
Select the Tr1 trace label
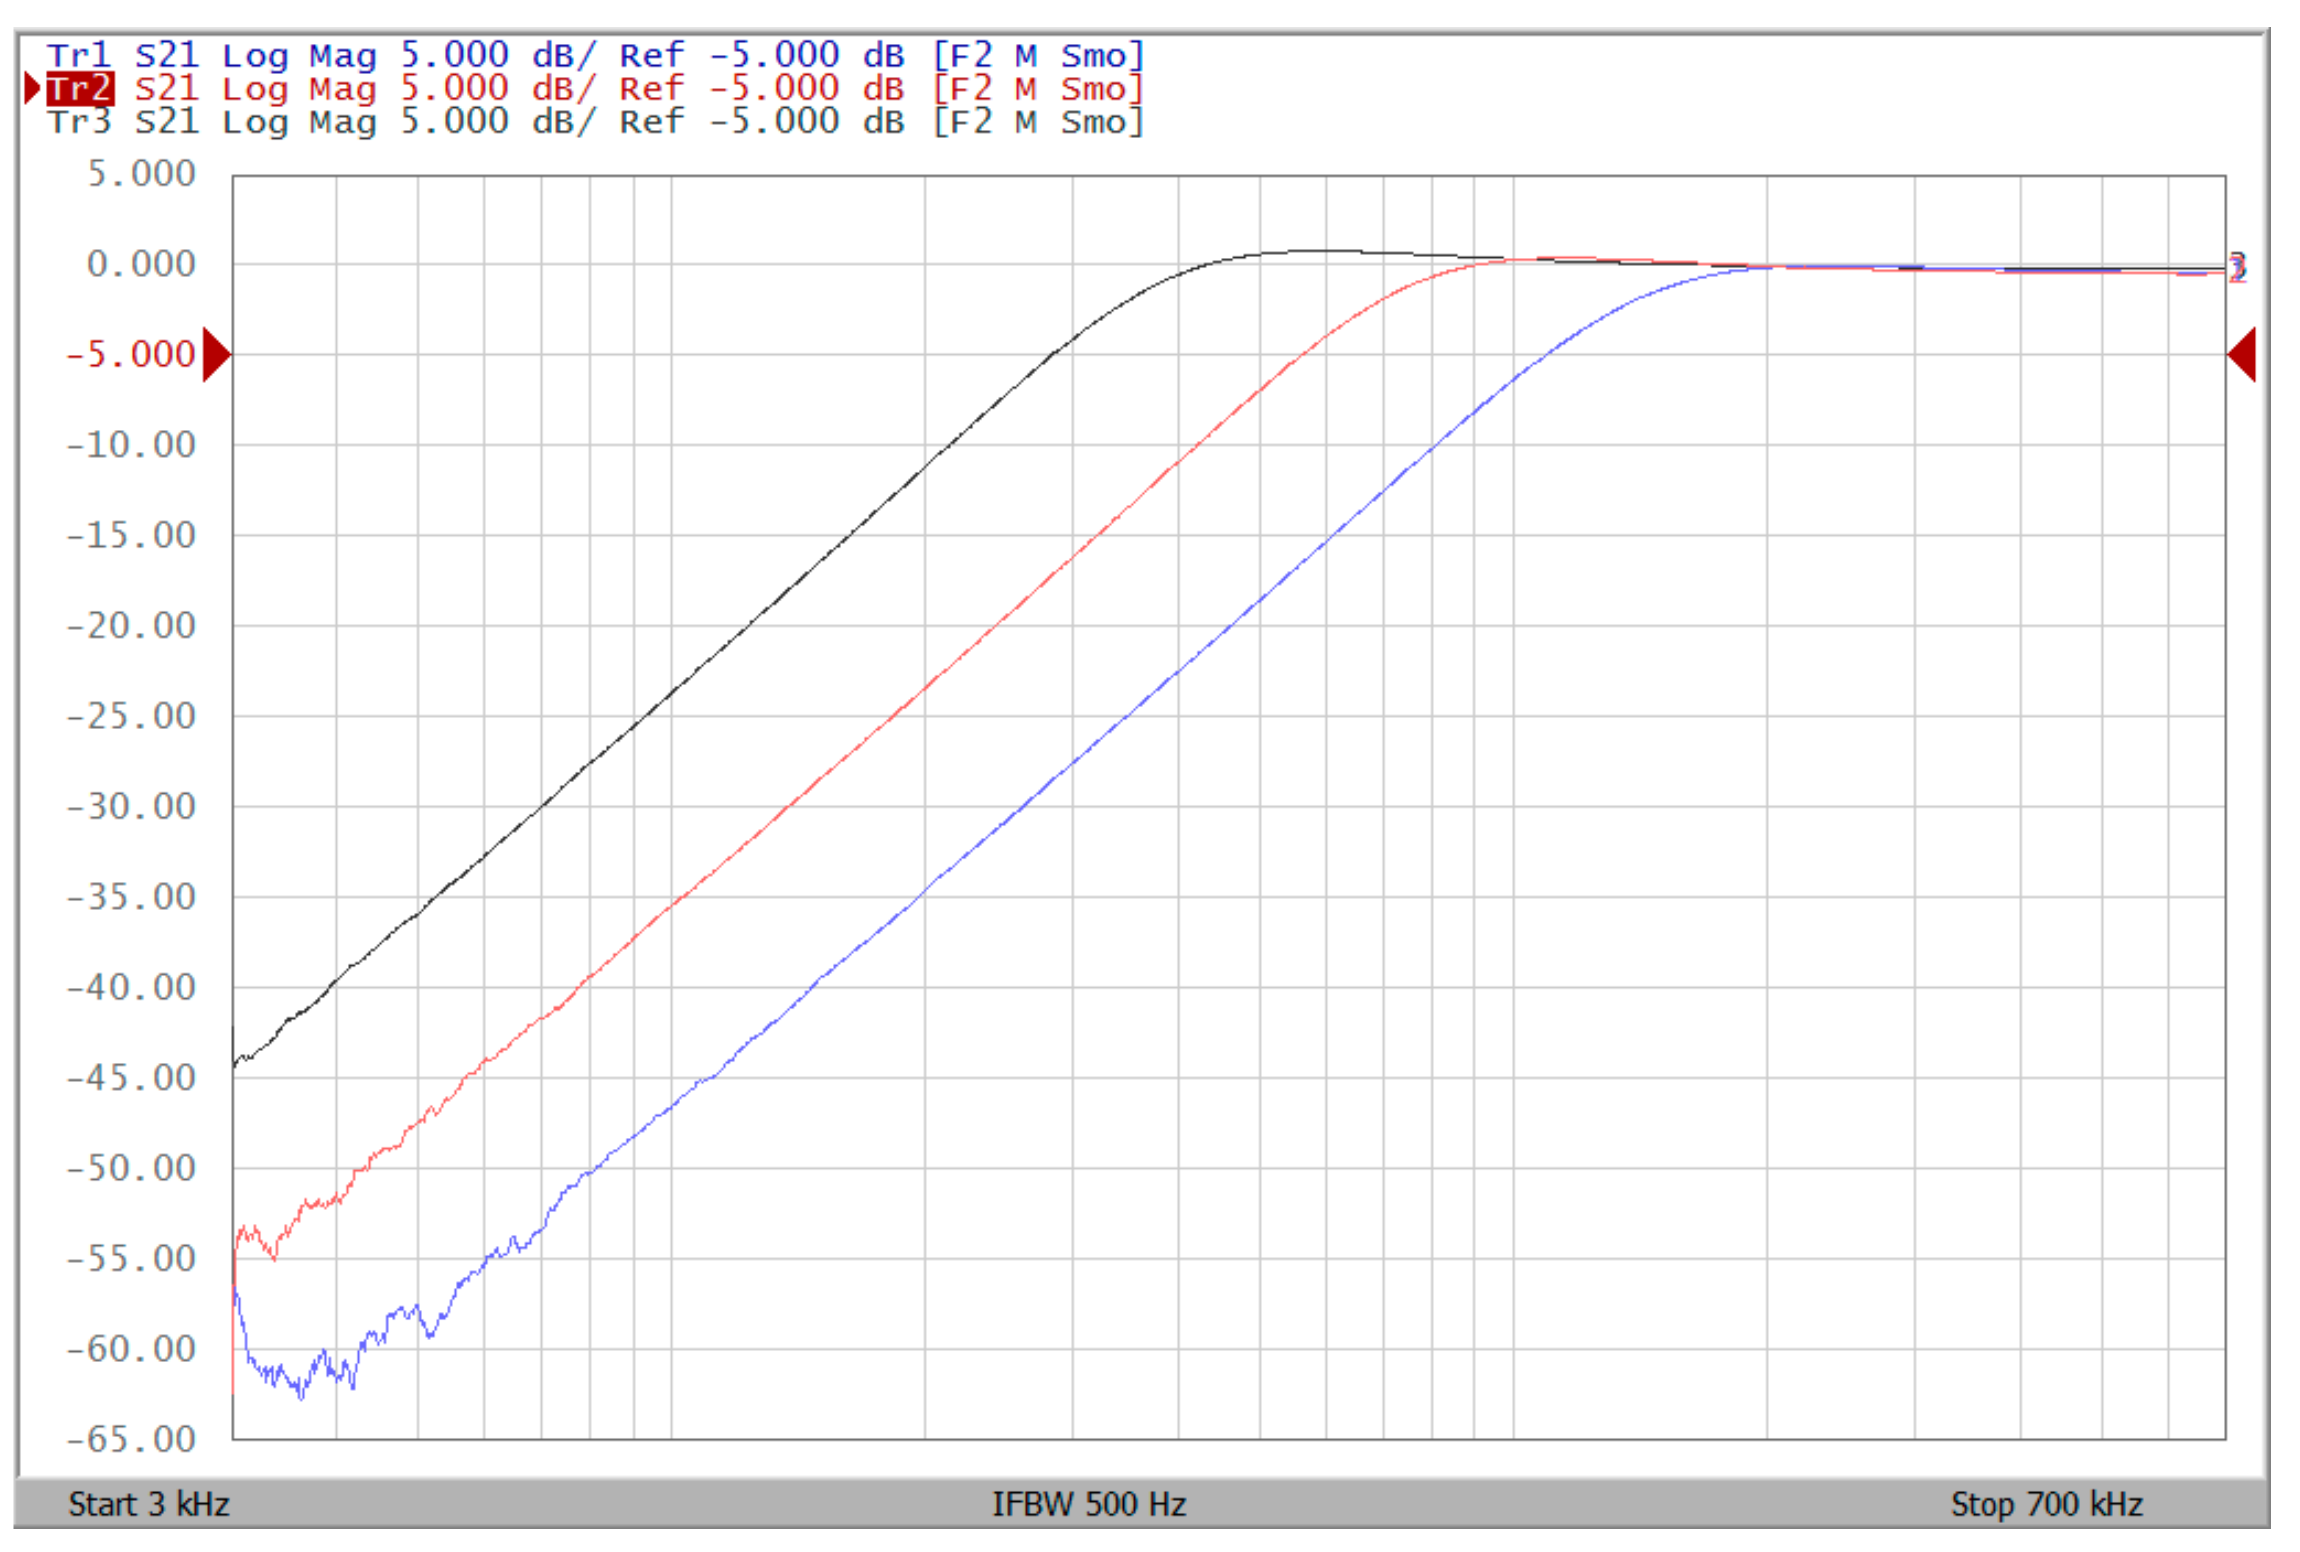[79, 55]
